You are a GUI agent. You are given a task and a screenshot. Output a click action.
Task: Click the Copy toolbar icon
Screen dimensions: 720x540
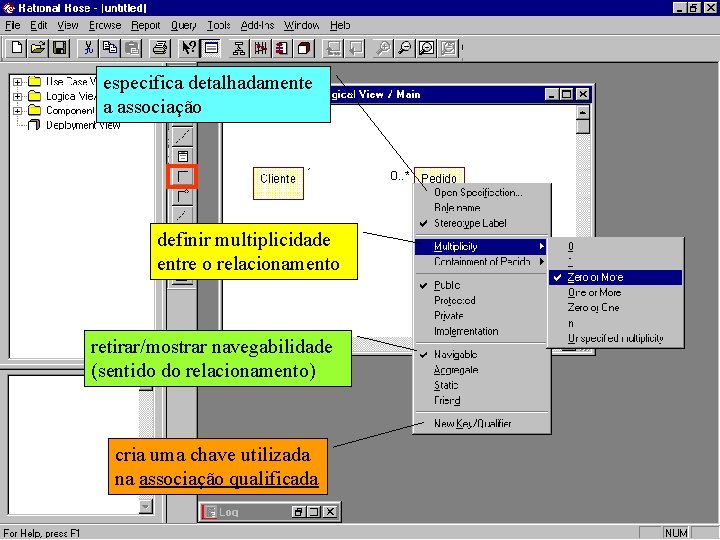(110, 48)
